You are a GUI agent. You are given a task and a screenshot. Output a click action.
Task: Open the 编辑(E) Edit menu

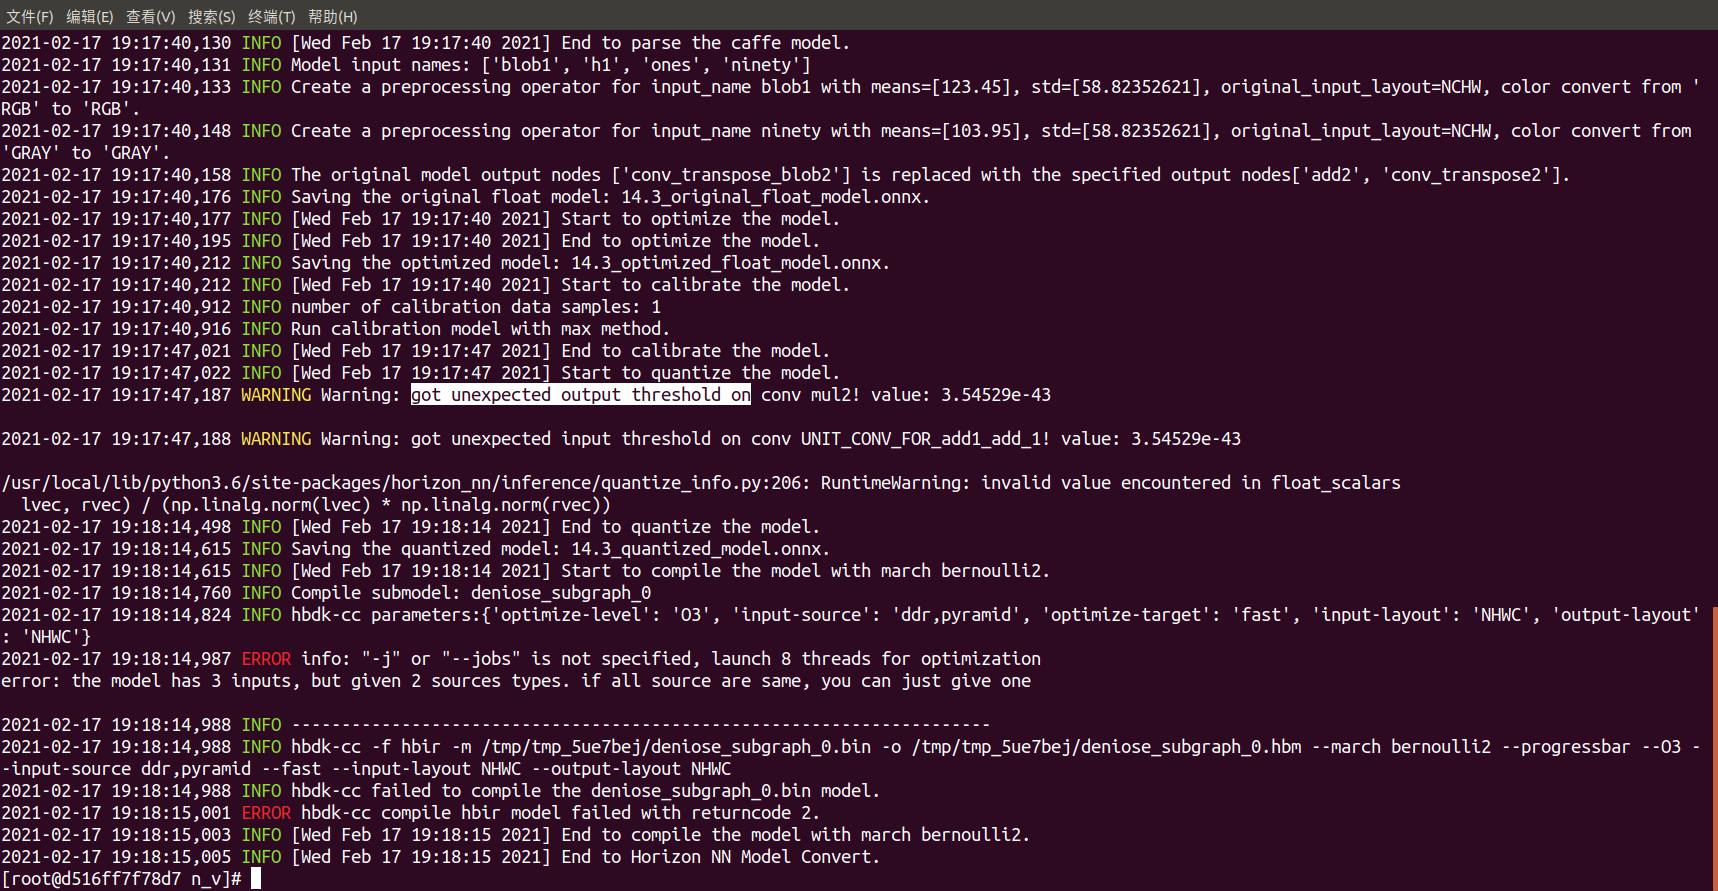90,16
